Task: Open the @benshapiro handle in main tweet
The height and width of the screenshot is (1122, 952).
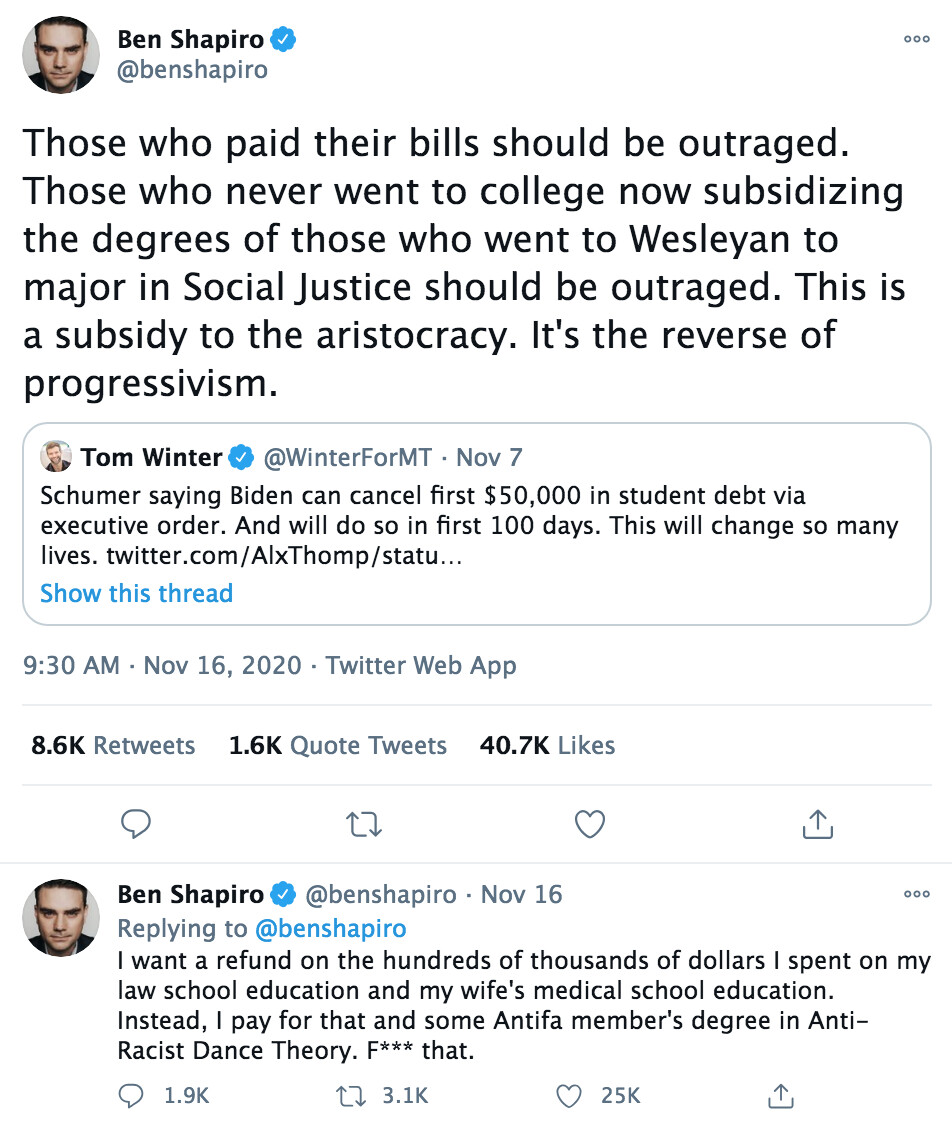Action: coord(193,71)
